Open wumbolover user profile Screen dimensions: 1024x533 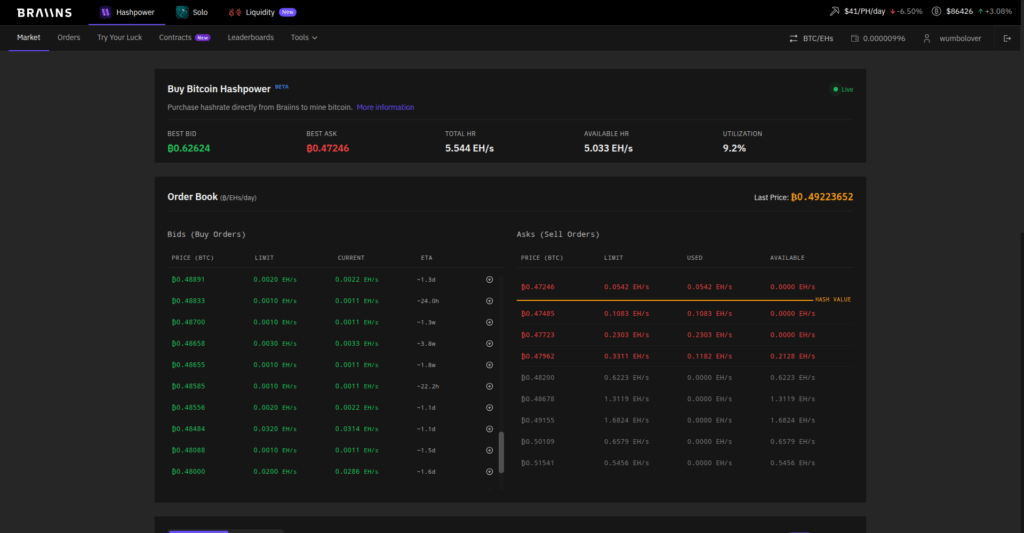point(952,39)
